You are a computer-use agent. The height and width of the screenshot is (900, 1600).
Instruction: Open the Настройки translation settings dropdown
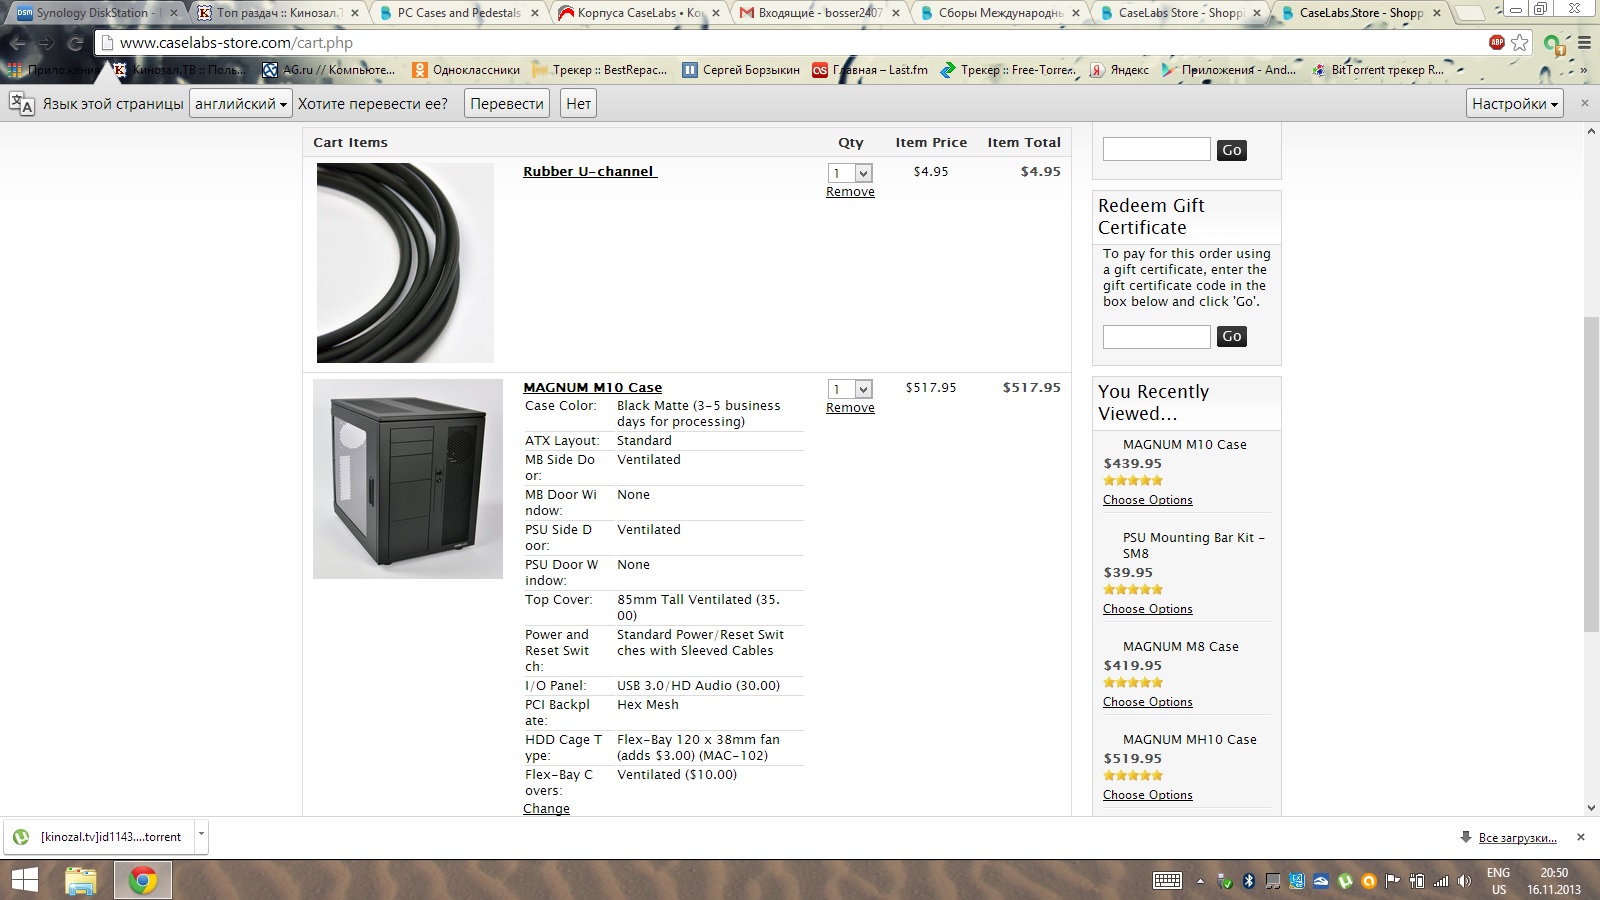tap(1515, 104)
